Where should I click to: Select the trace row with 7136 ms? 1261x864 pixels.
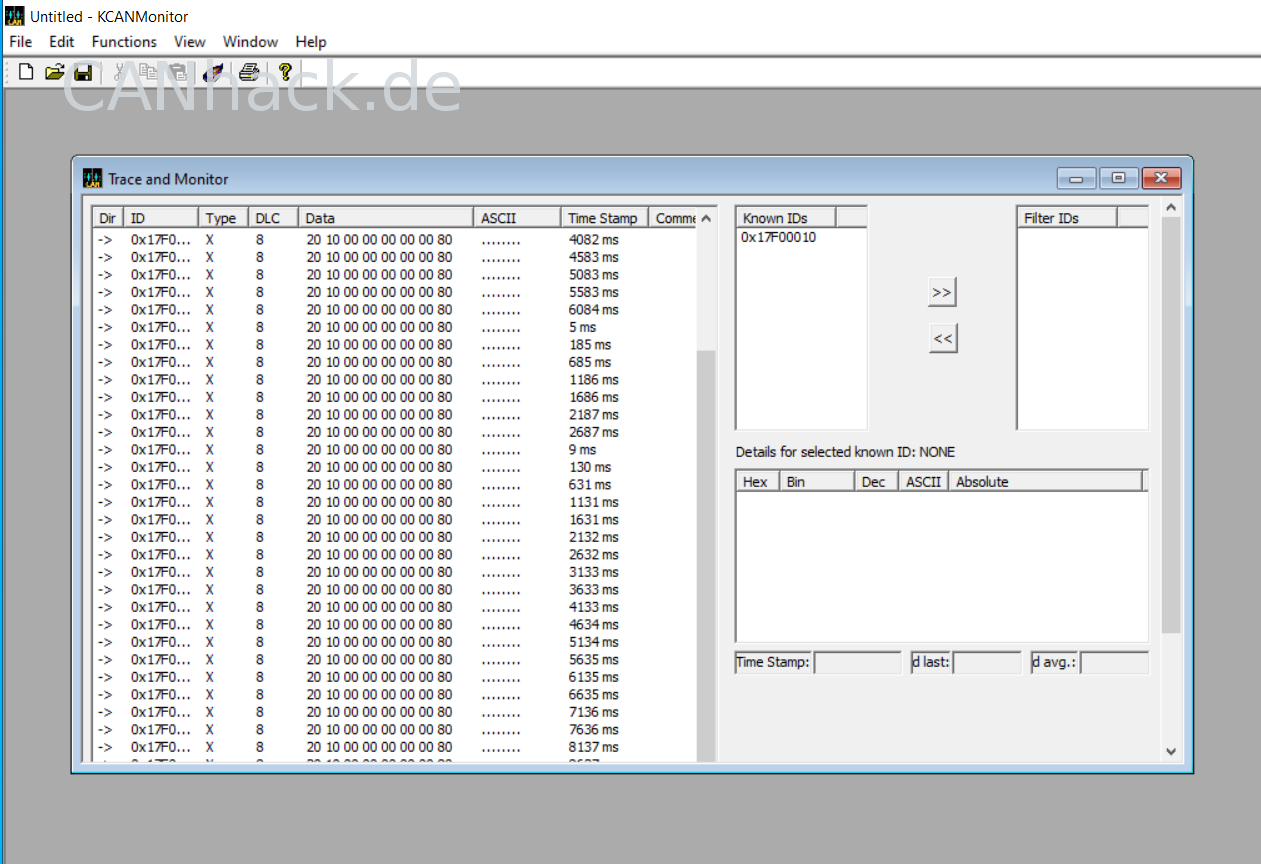pyautogui.click(x=394, y=712)
